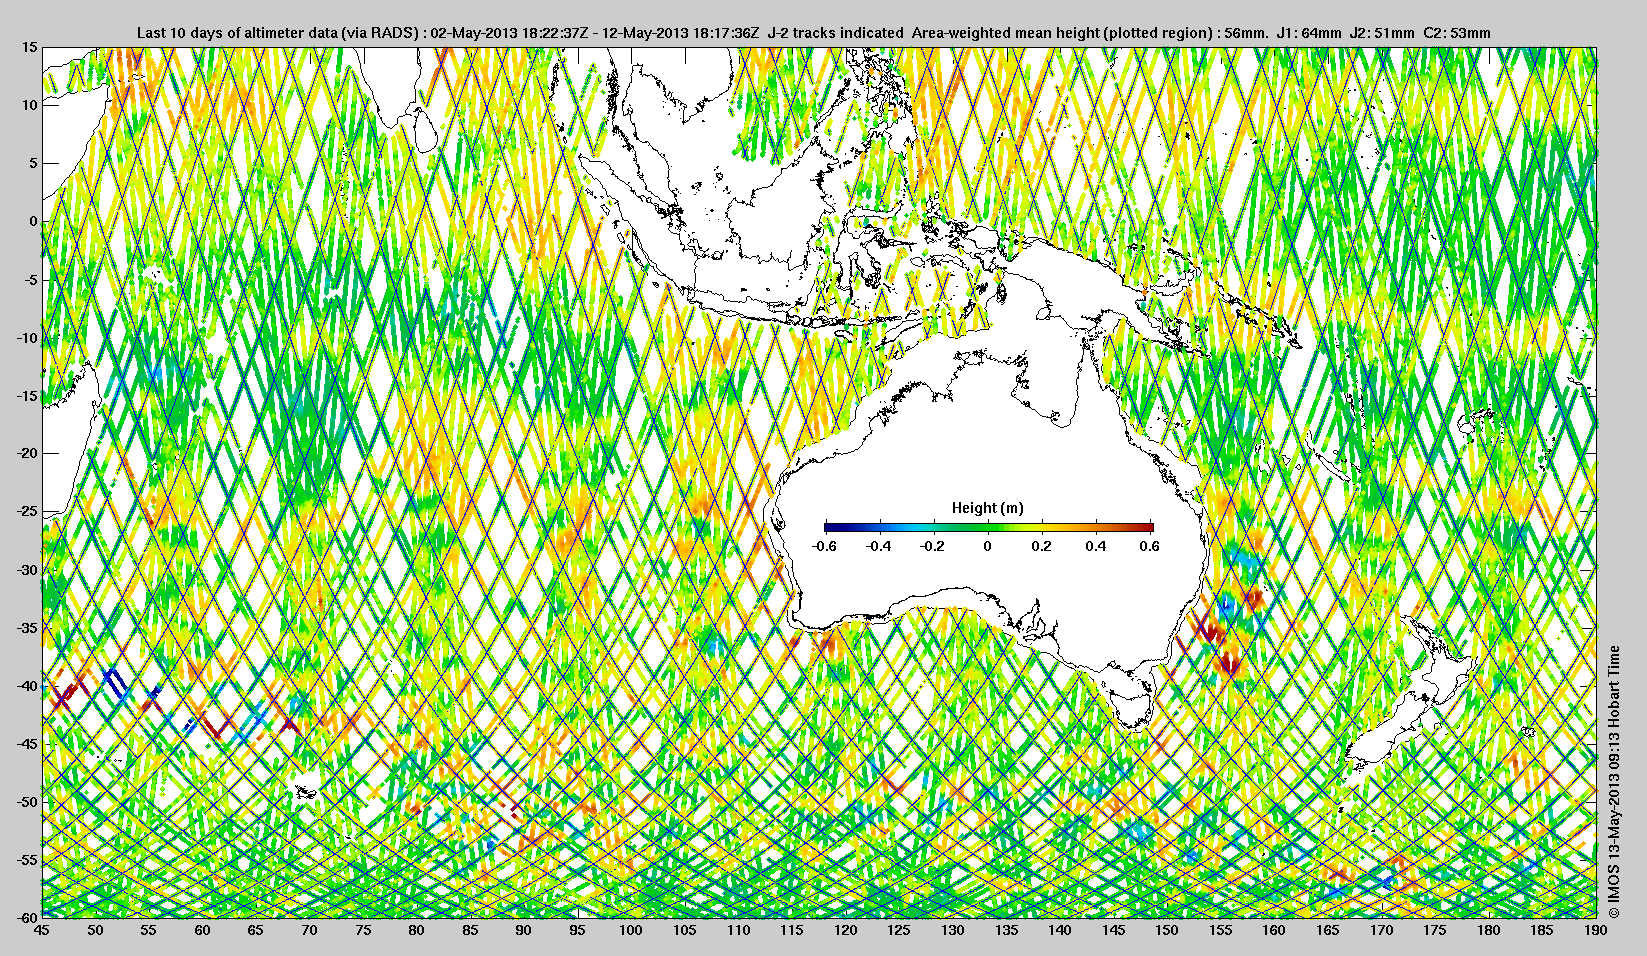The width and height of the screenshot is (1647, 956).
Task: Click latitude axis label 0 on left axis
Action: [x=33, y=221]
